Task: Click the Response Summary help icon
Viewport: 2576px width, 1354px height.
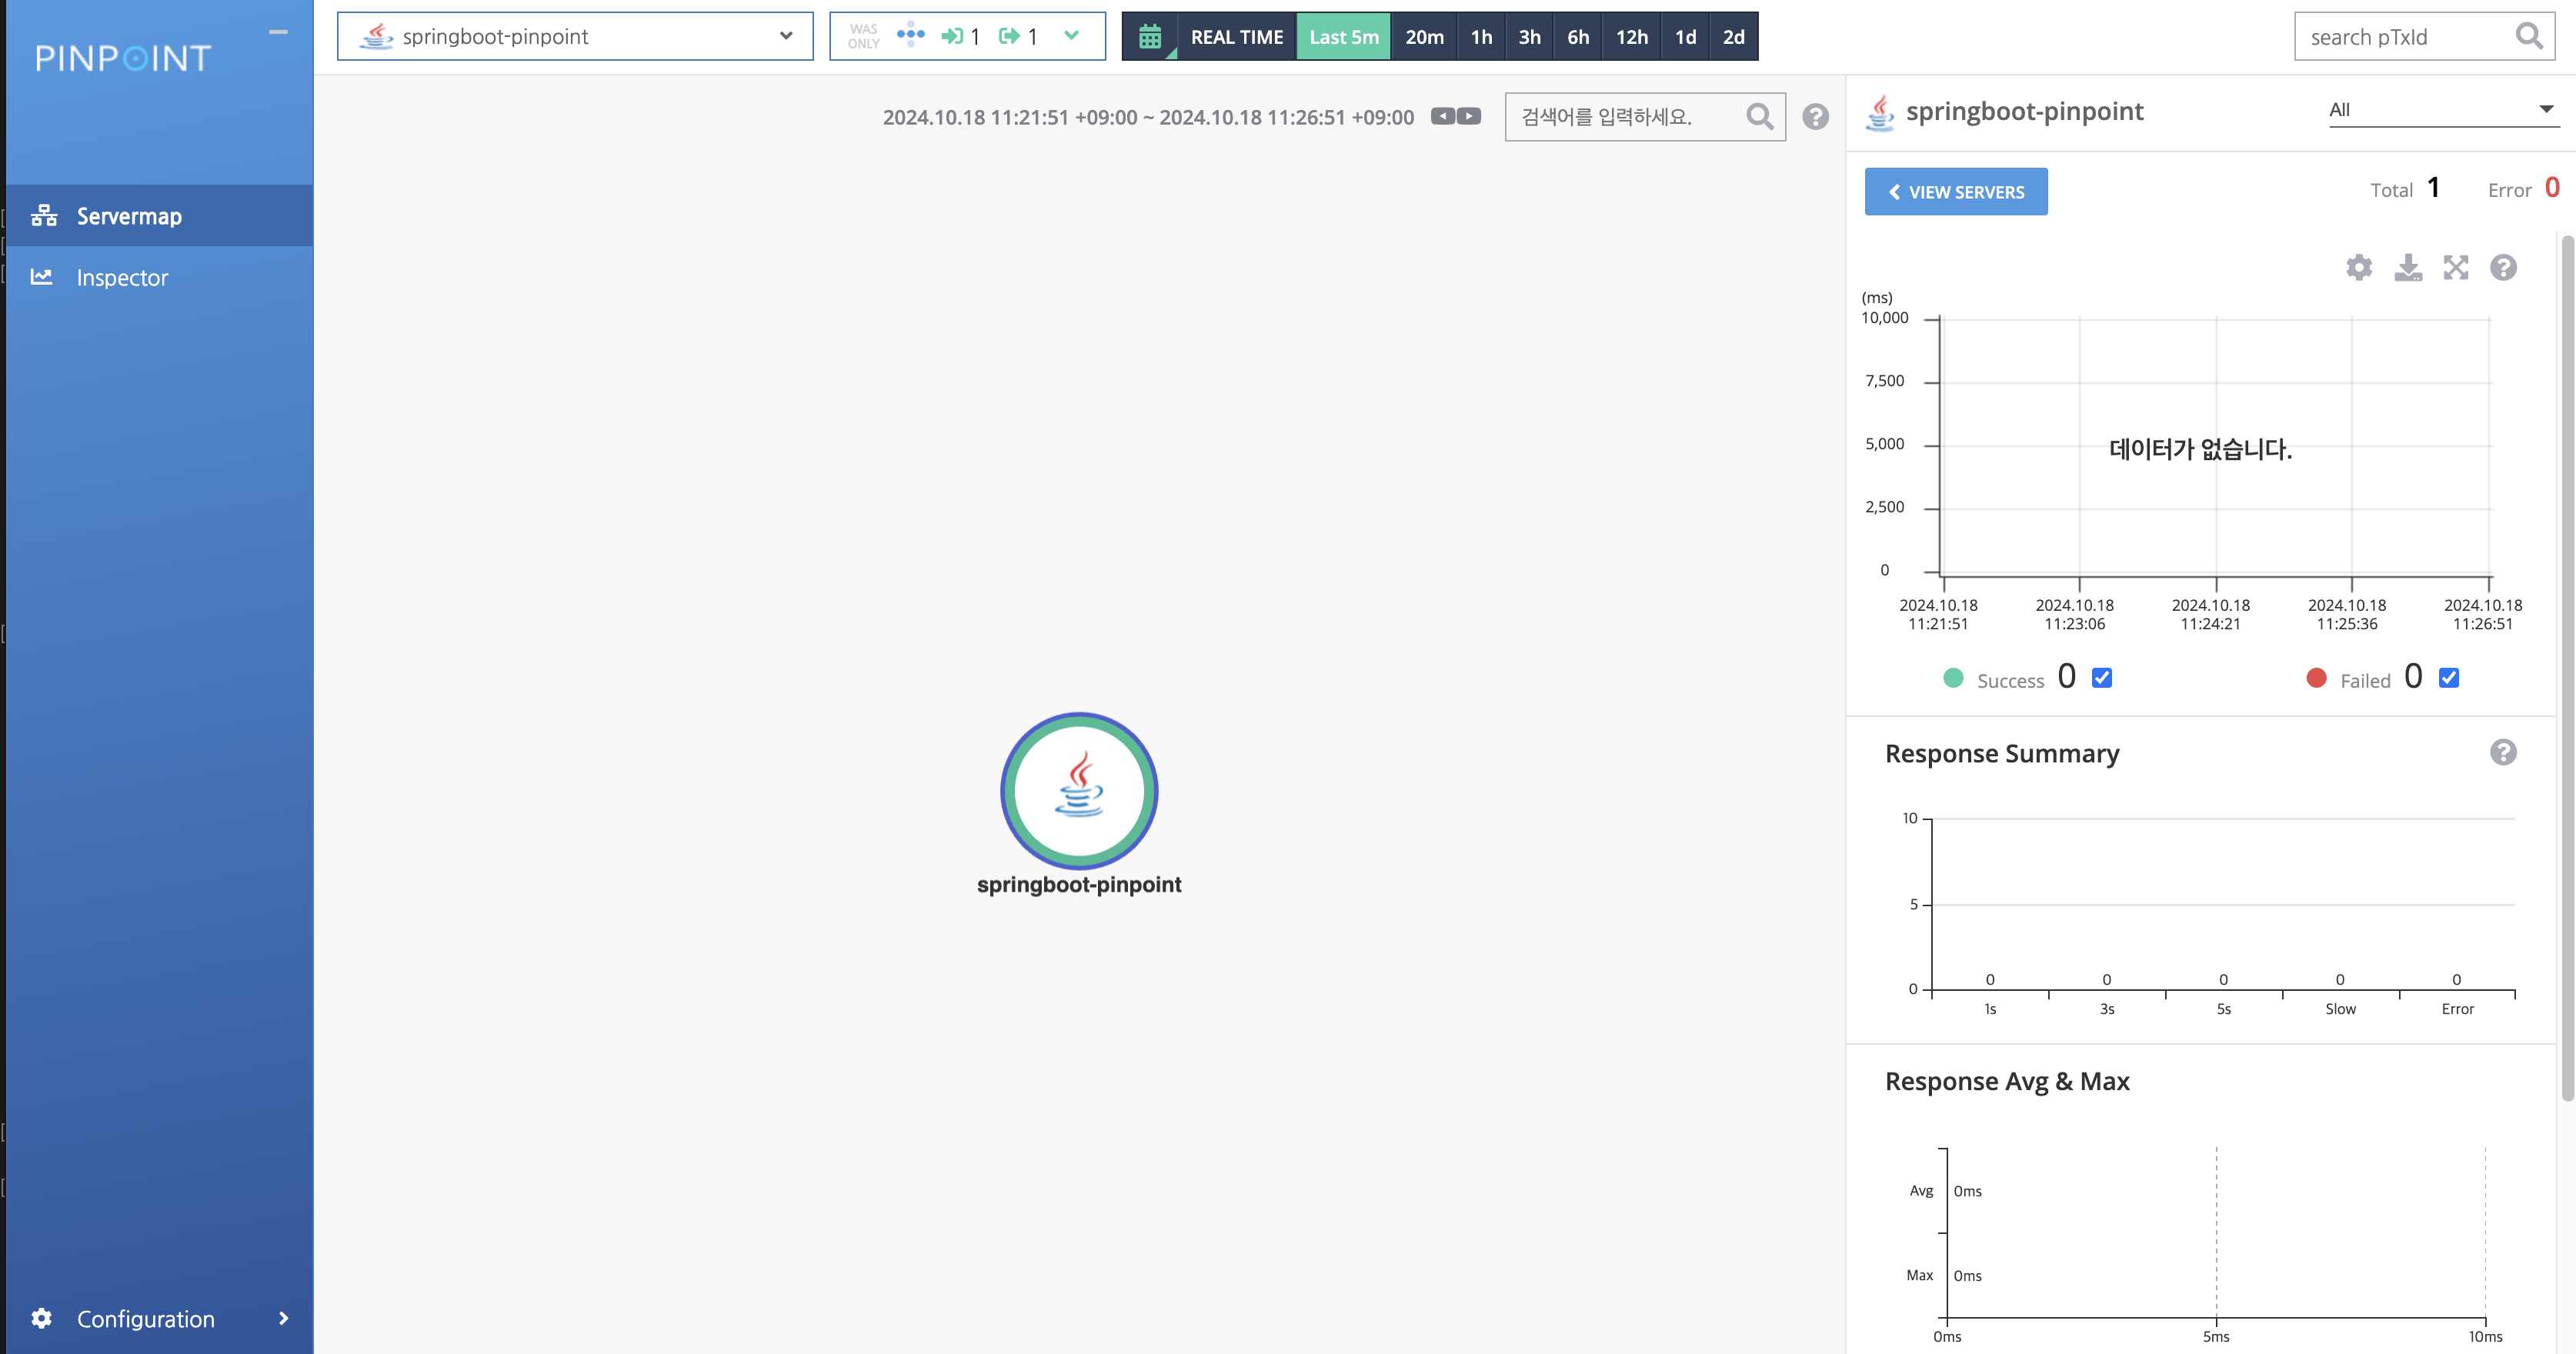Action: [x=2503, y=752]
